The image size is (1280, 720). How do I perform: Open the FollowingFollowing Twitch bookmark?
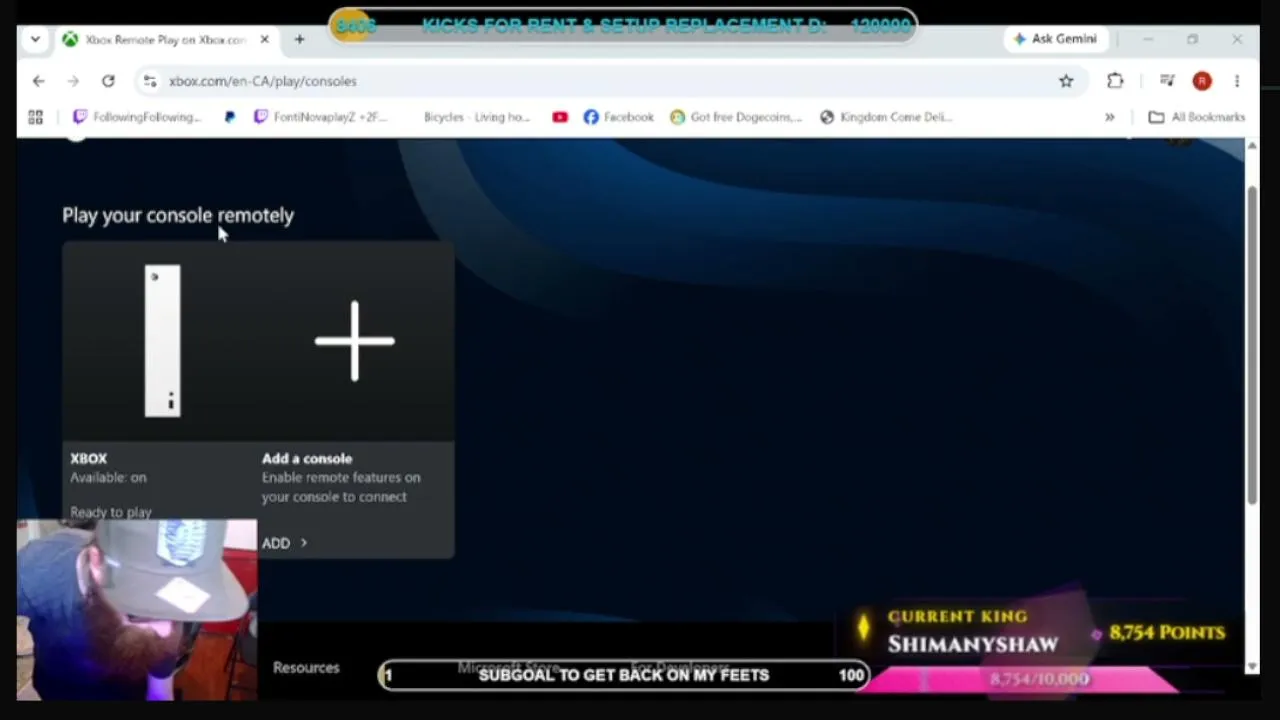click(x=137, y=117)
